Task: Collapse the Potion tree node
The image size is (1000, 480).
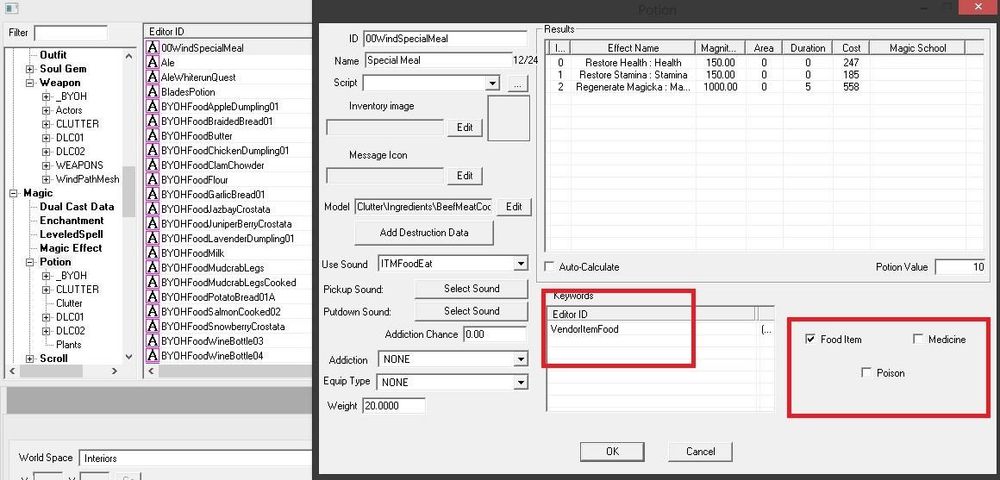Action: (30, 262)
